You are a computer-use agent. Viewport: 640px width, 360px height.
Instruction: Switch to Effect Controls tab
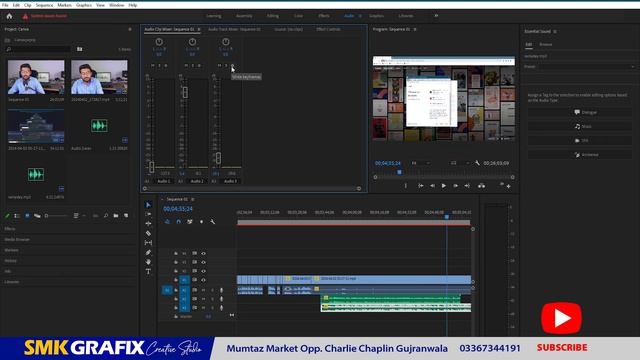[328, 29]
